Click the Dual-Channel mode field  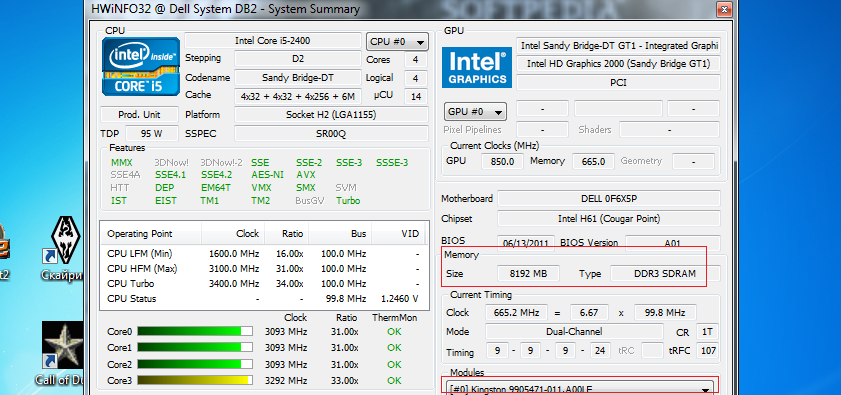574,332
